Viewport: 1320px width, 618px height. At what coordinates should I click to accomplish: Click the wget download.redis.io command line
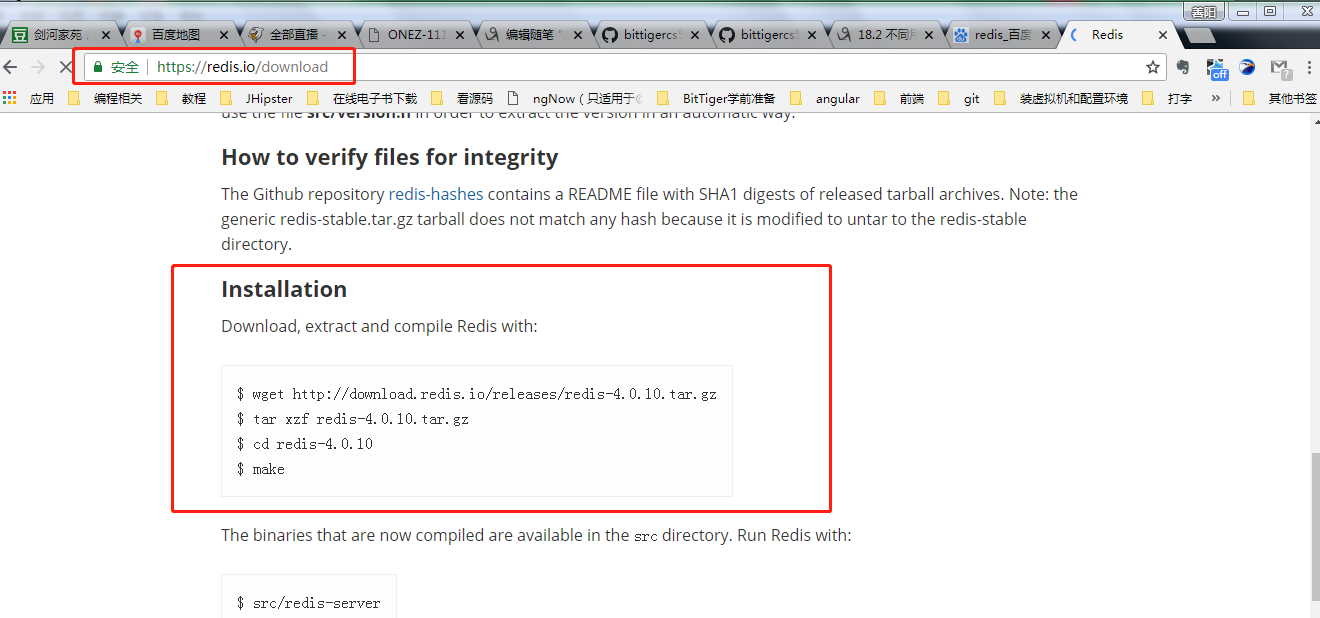477,394
